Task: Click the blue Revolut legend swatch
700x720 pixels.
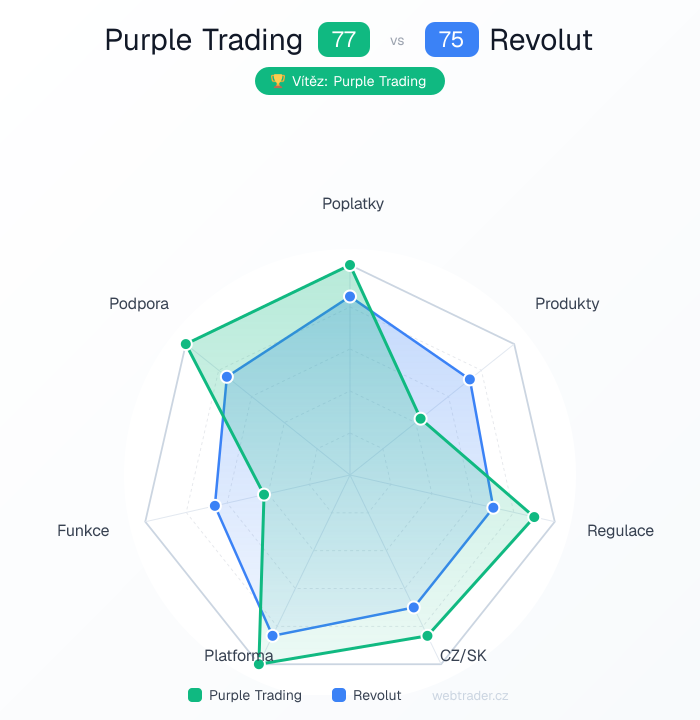Action: 339,695
